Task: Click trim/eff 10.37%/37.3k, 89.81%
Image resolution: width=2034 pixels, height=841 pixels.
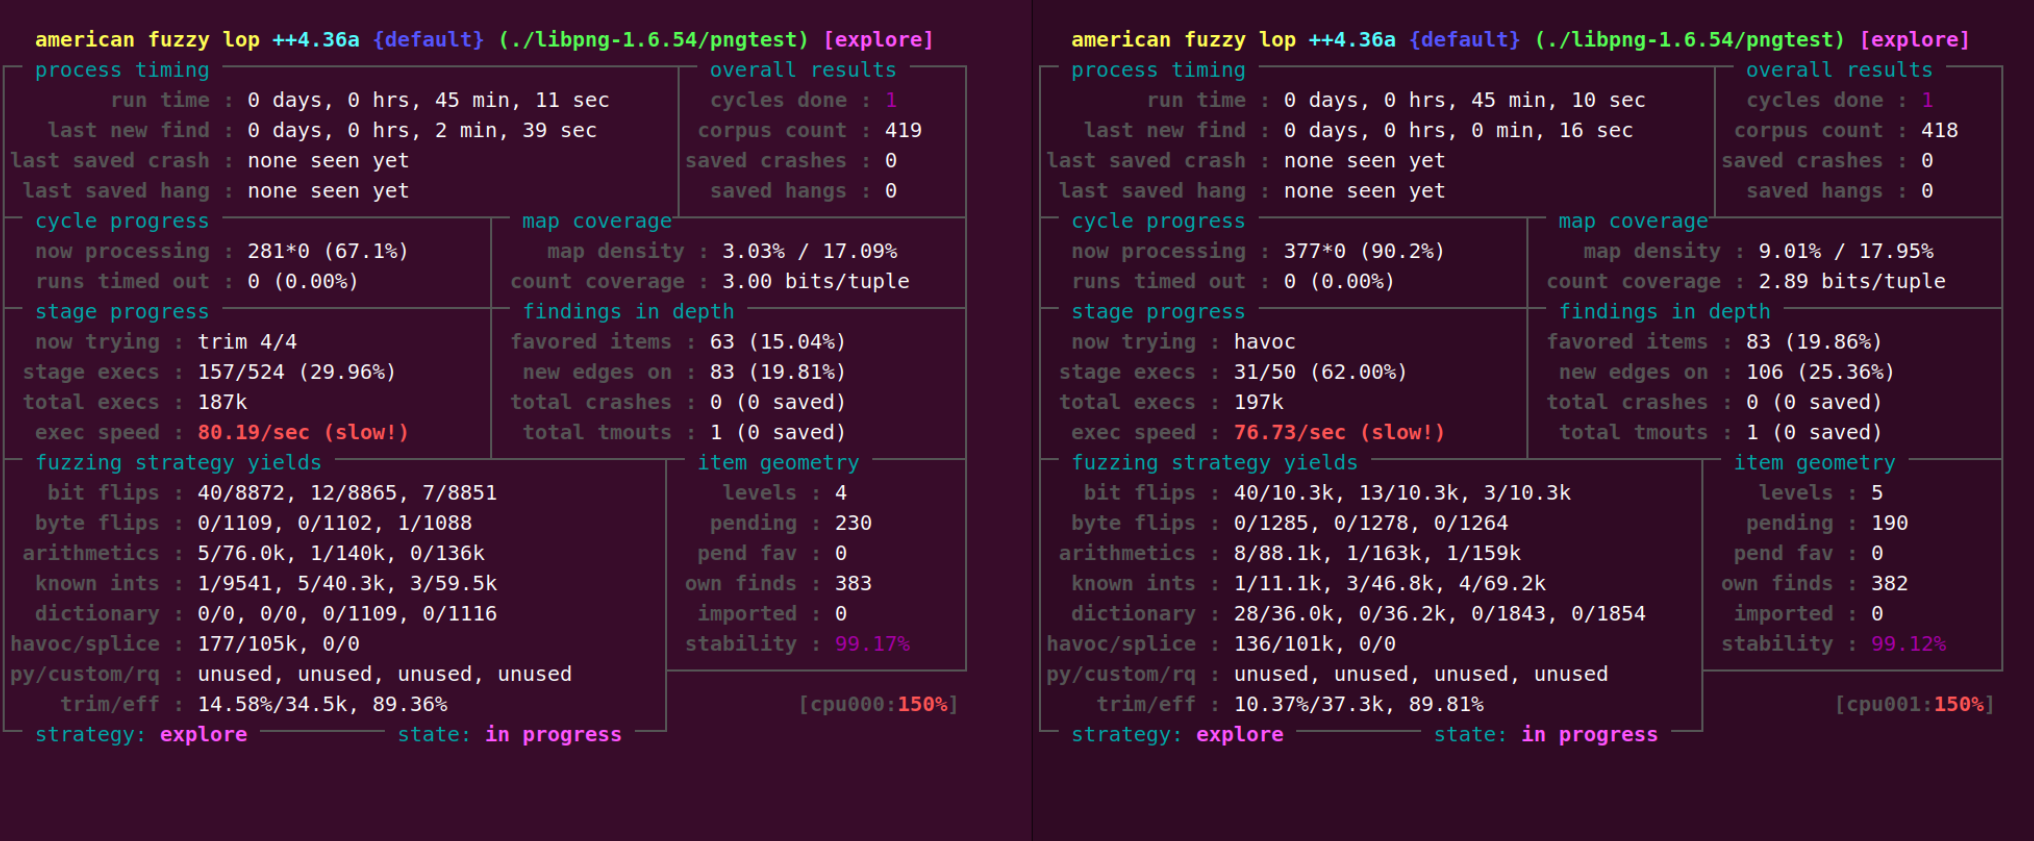Action: (x=1358, y=704)
